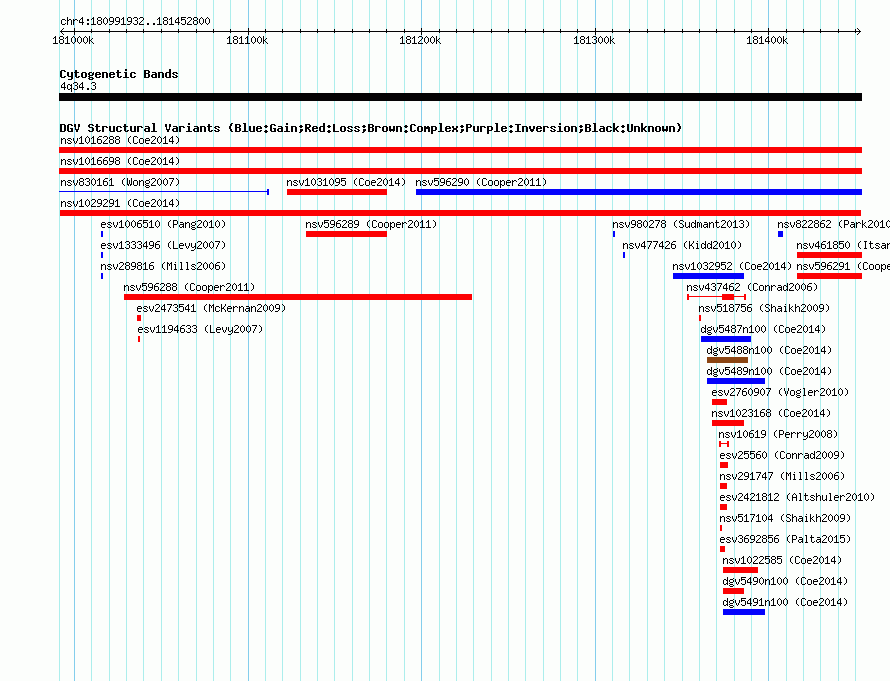890x681 pixels.
Task: Select the red loss bar of nsv596288
Action: point(297,297)
